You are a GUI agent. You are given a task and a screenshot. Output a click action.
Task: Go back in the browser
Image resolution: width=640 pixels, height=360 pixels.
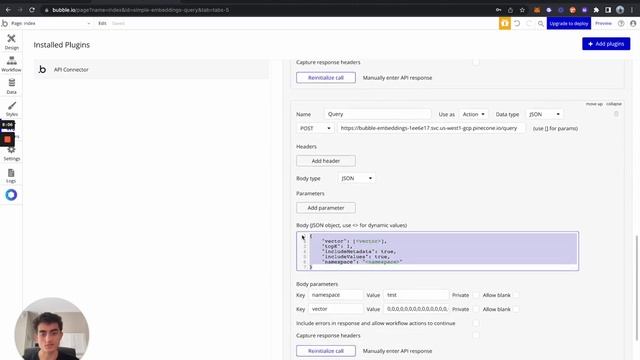pyautogui.click(x=8, y=10)
